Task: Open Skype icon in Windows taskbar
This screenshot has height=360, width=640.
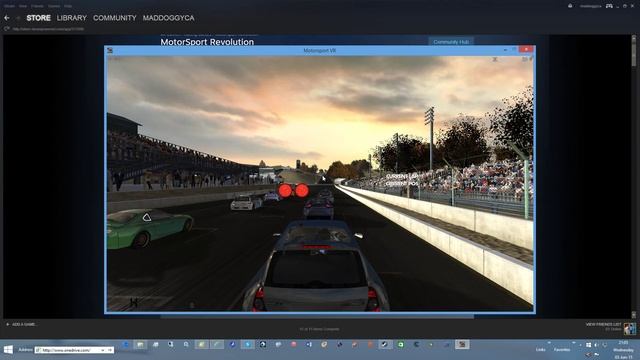Action: (247, 344)
